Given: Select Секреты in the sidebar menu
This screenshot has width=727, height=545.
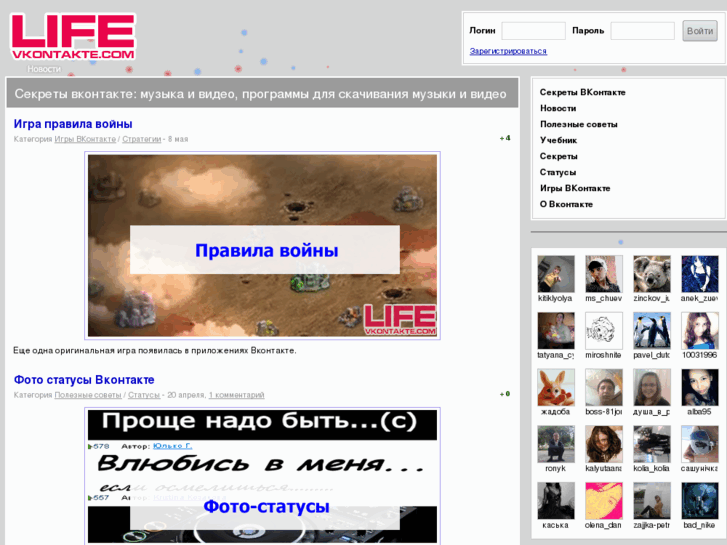Looking at the screenshot, I should click(x=558, y=156).
